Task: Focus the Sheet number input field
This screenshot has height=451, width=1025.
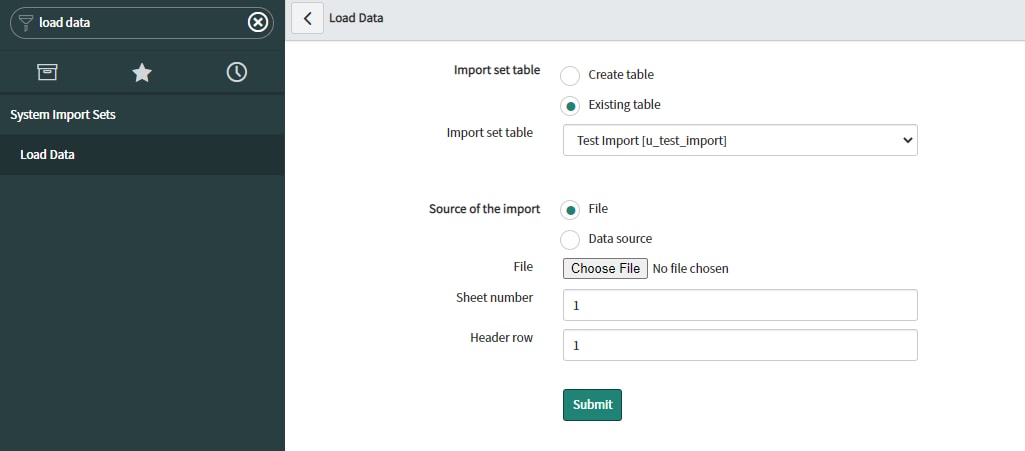Action: point(740,305)
